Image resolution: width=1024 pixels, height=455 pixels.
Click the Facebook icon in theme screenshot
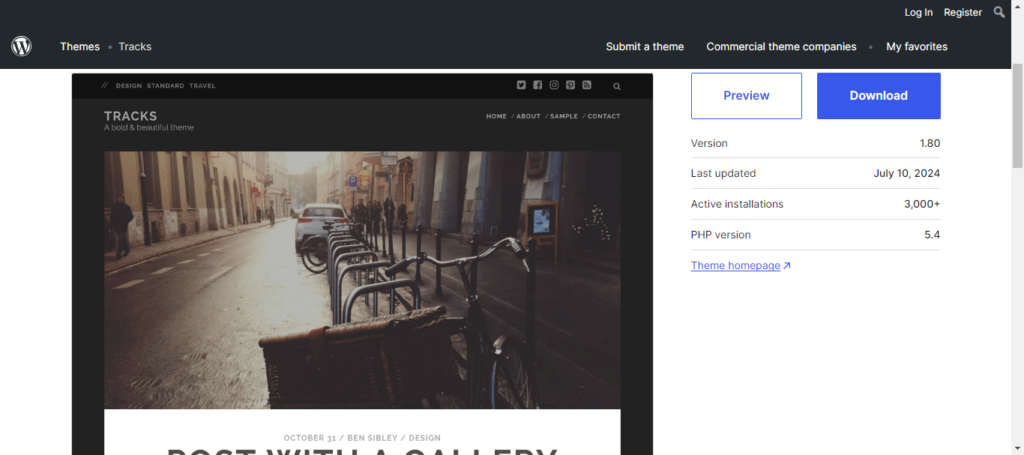(x=537, y=85)
